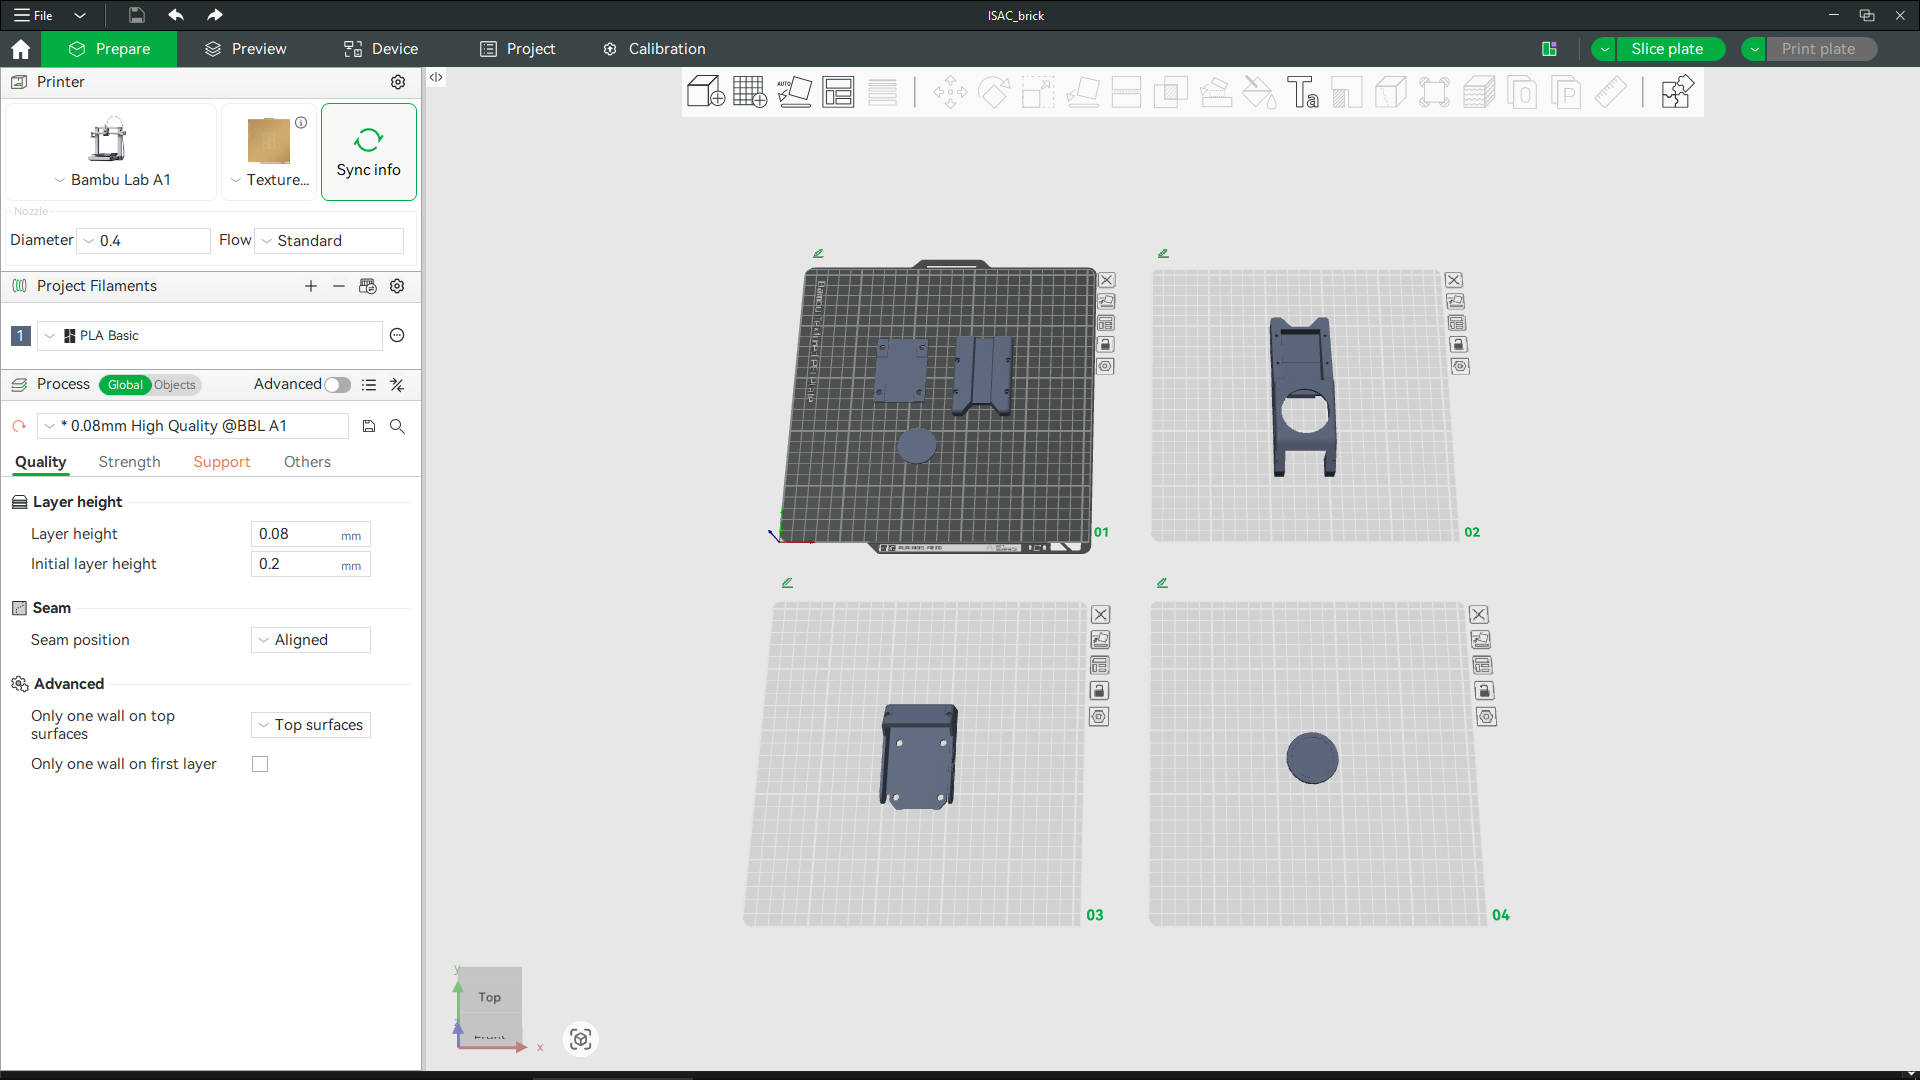The image size is (1920, 1080).
Task: Switch to the Strength tab
Action: click(129, 462)
